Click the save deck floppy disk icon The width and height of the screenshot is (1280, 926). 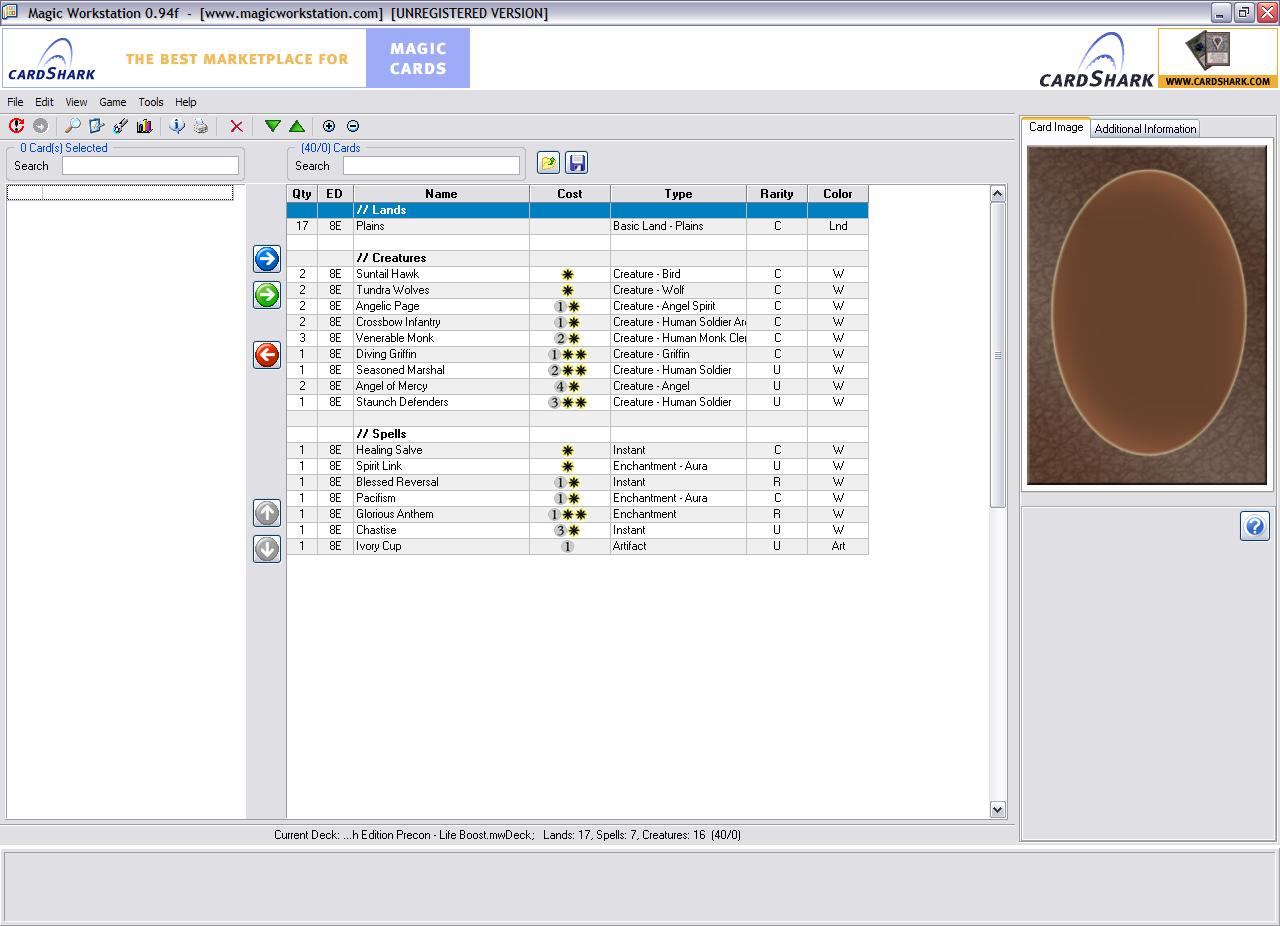click(576, 163)
